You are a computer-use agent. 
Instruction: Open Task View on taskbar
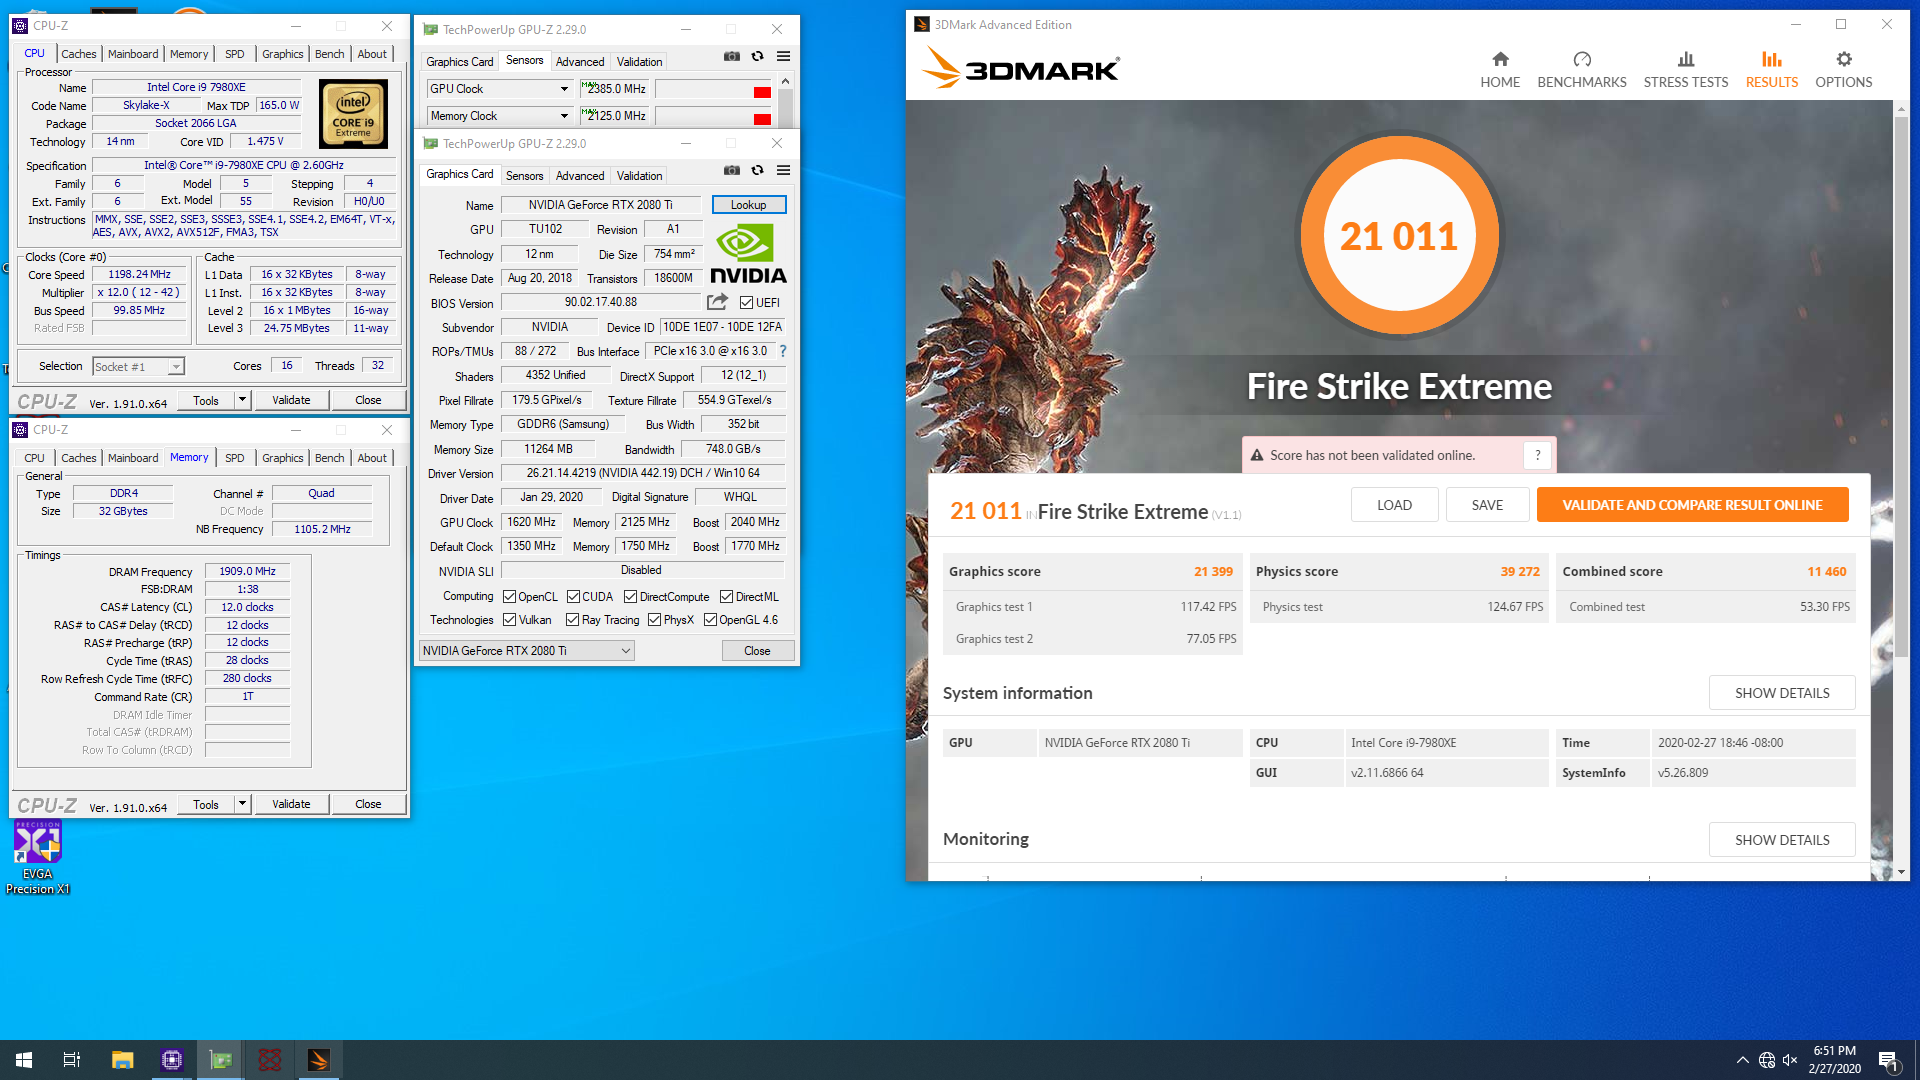tap(72, 1060)
